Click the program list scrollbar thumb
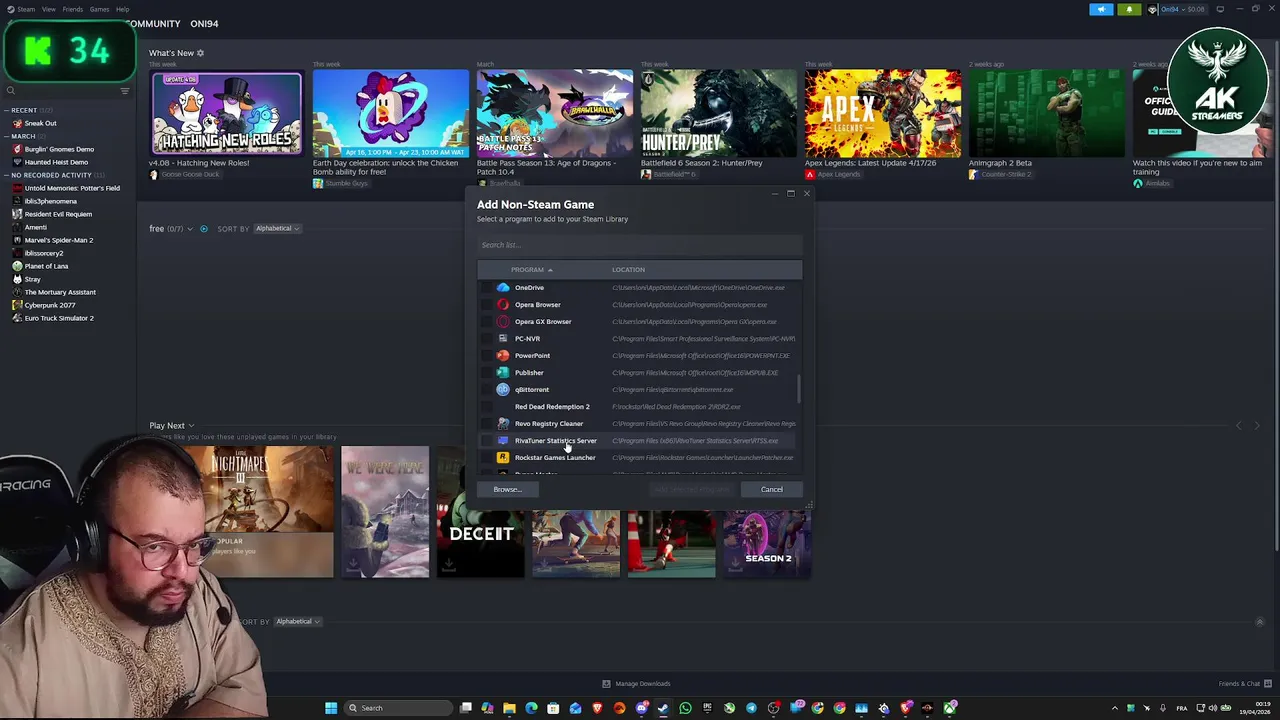The height and width of the screenshot is (720, 1280). 799,391
